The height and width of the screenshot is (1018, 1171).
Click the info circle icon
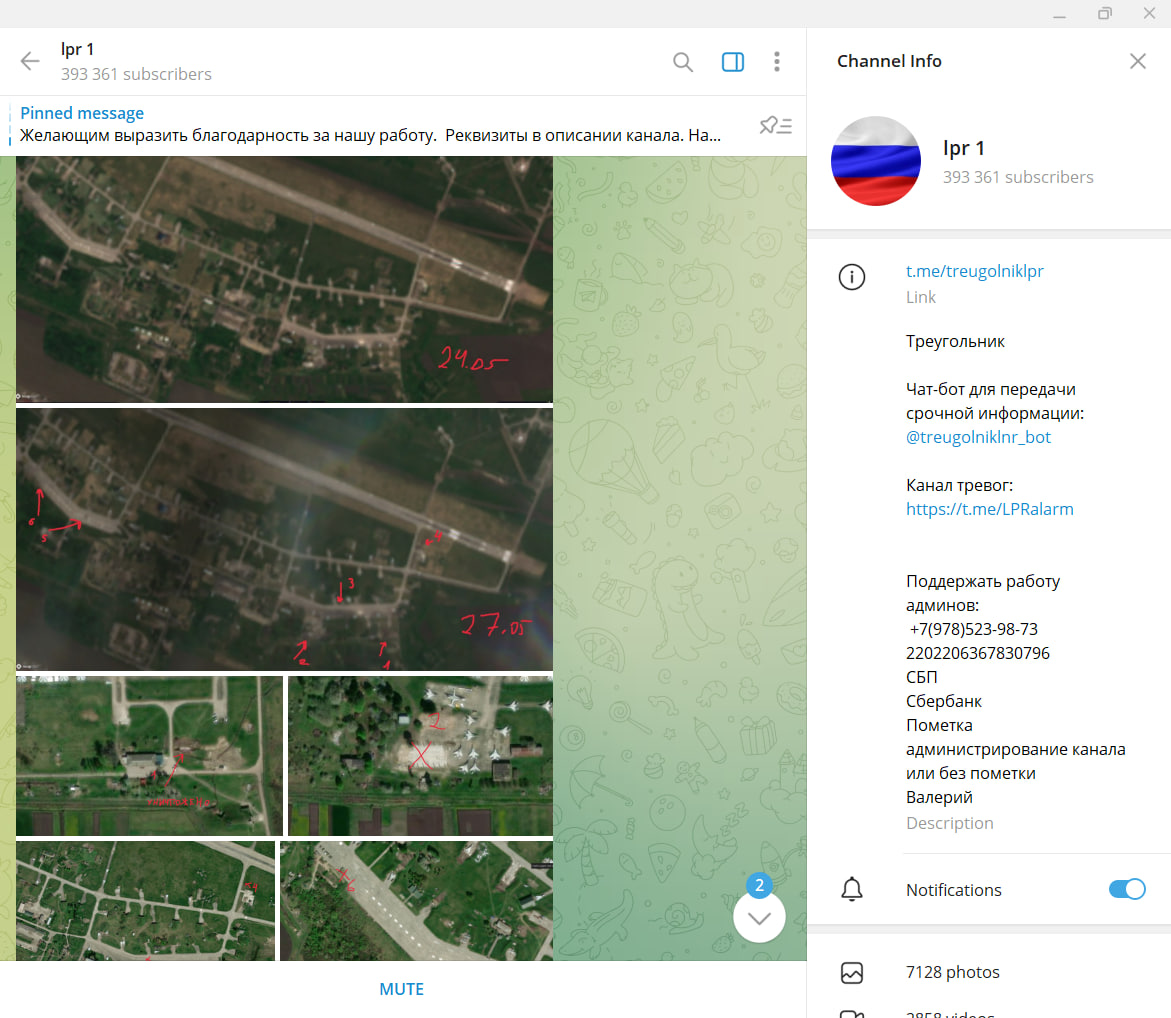click(x=852, y=278)
